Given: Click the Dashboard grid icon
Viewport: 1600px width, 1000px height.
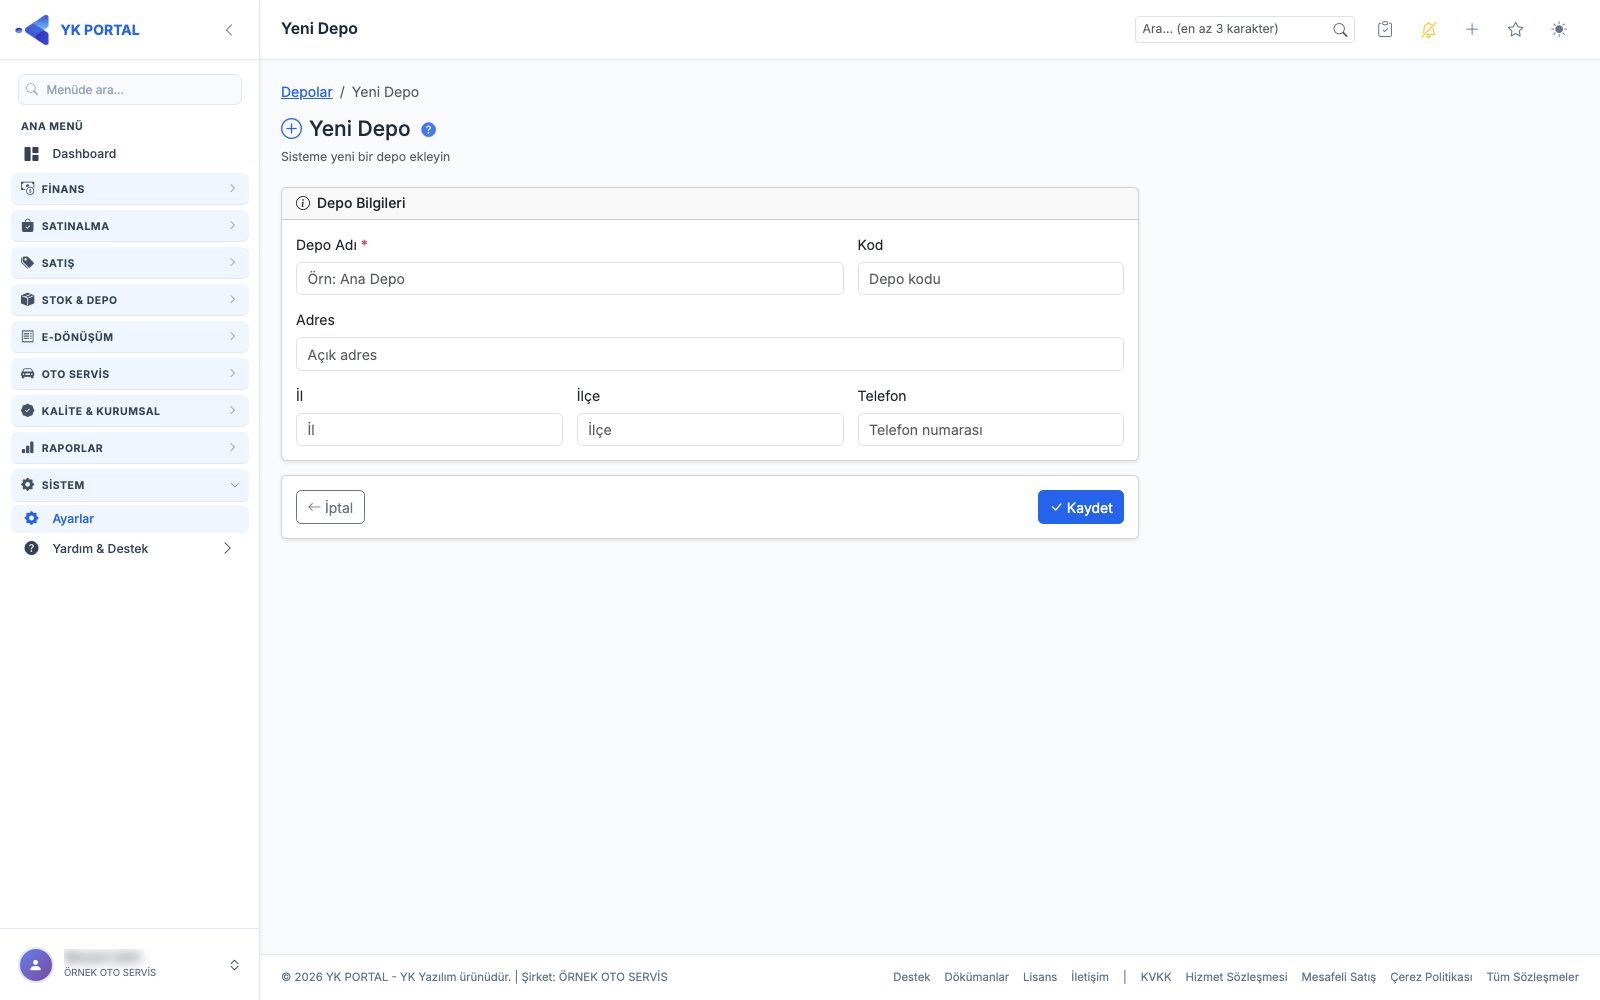Looking at the screenshot, I should 31,154.
